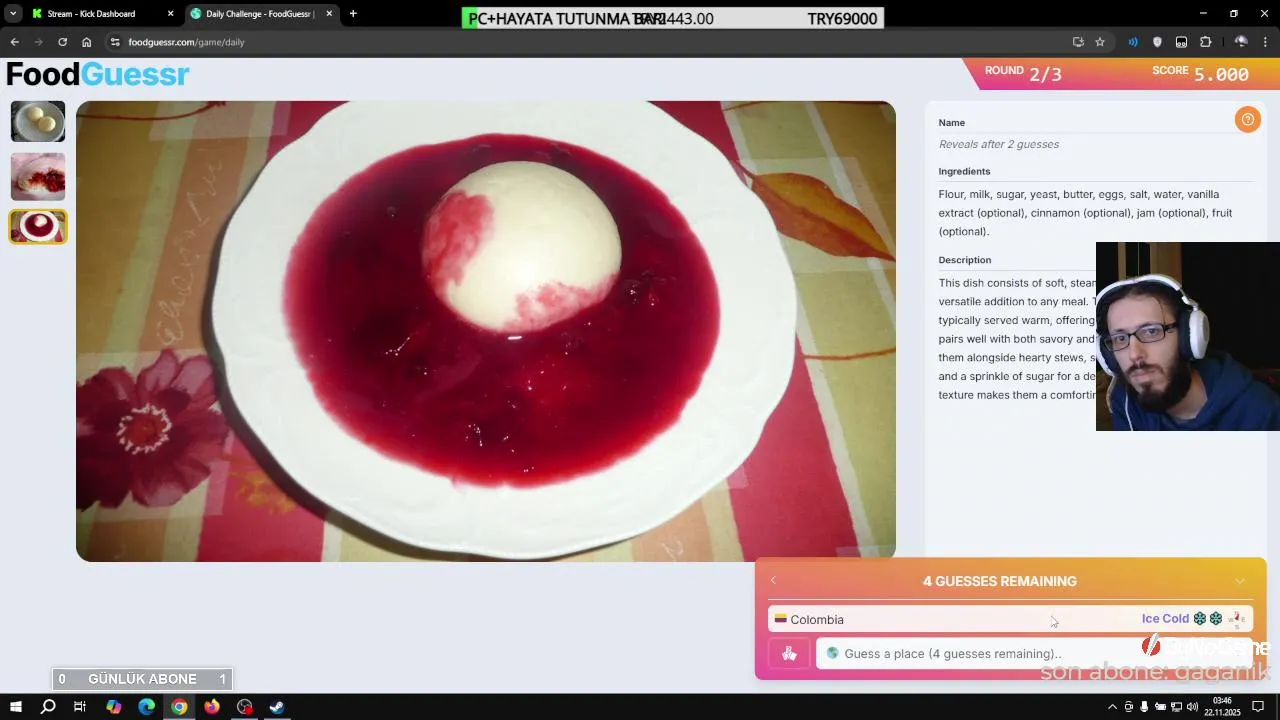1280x720 pixels.
Task: Reload the current page
Action: click(x=62, y=42)
